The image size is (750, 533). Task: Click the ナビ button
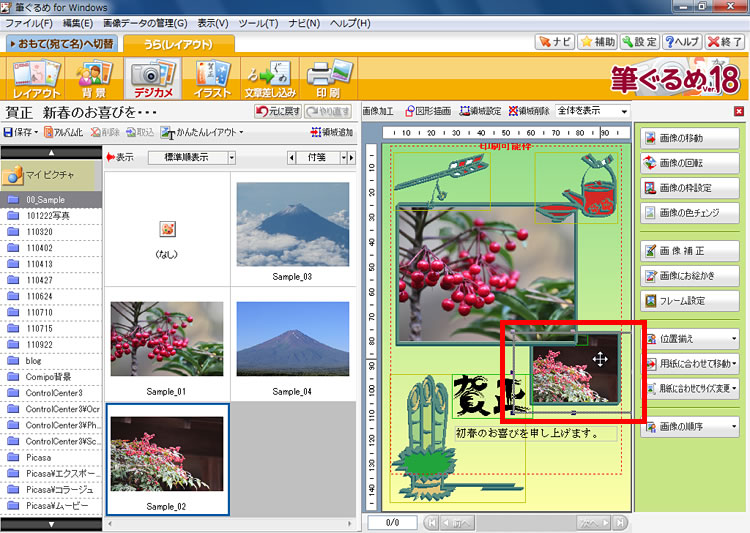[554, 42]
